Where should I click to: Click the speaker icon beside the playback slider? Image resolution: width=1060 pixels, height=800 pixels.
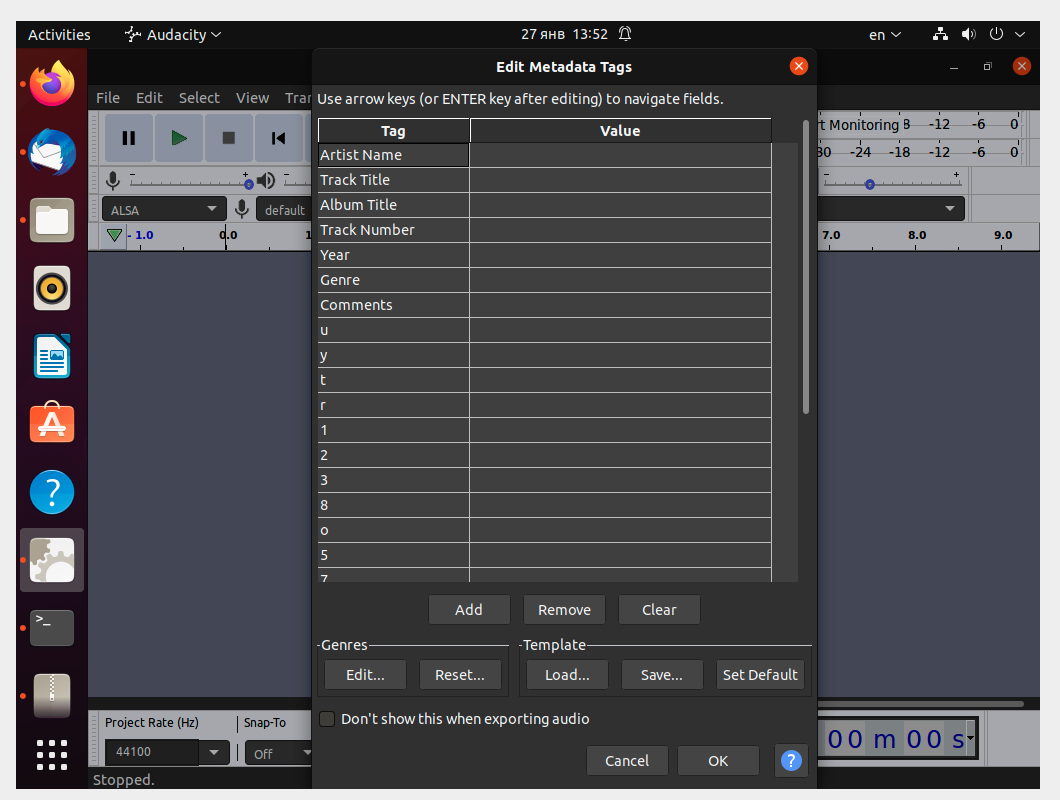tap(265, 180)
